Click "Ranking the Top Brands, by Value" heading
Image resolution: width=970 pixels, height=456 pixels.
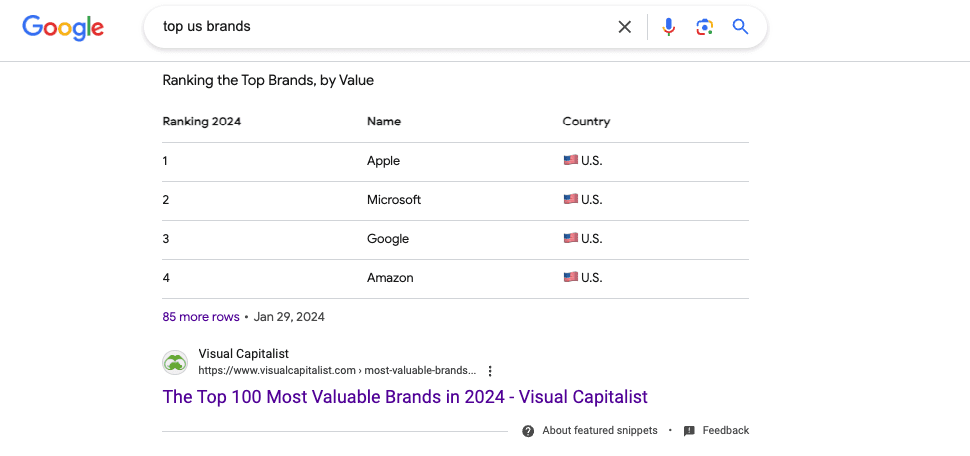pos(268,80)
